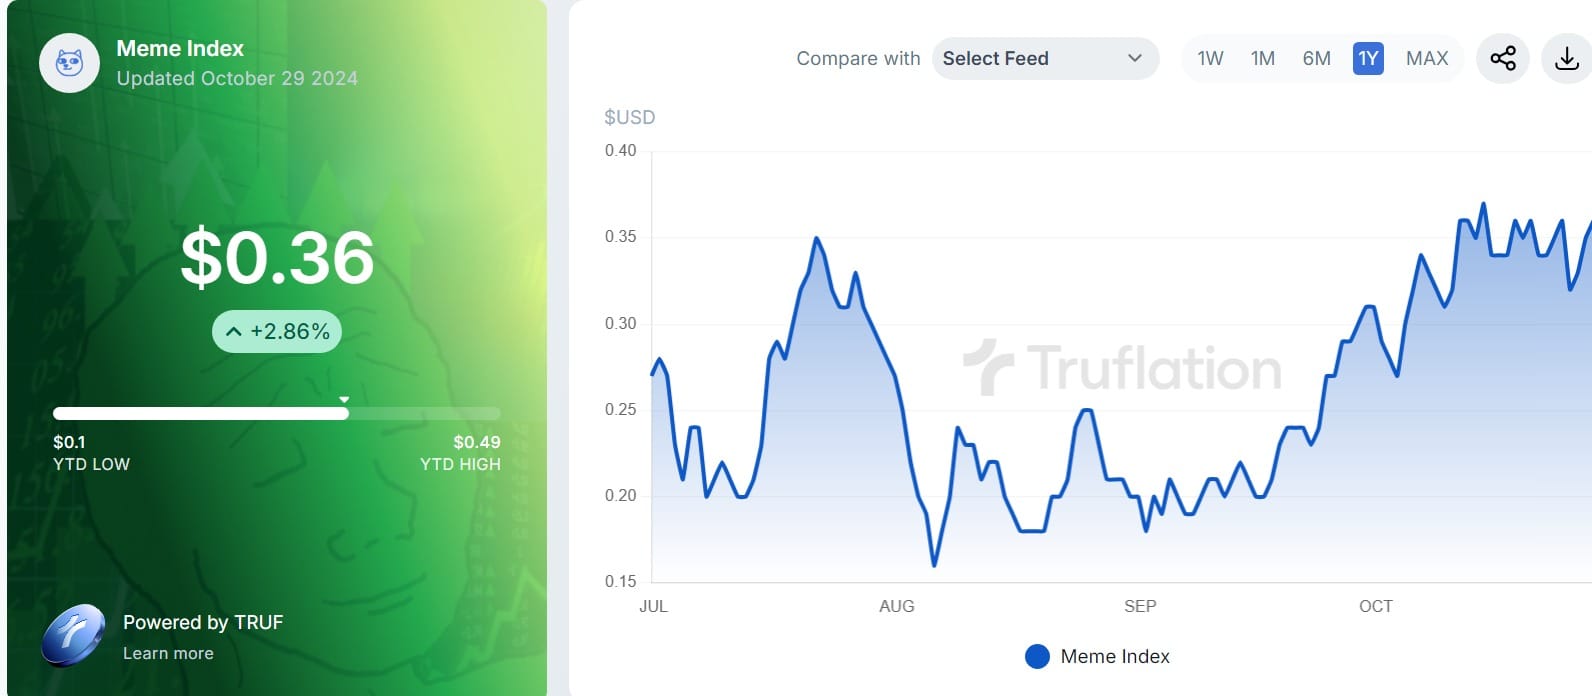Viewport: 1592px width, 696px height.
Task: Click the upward chevron in the +2.86% badge
Action: (x=234, y=331)
